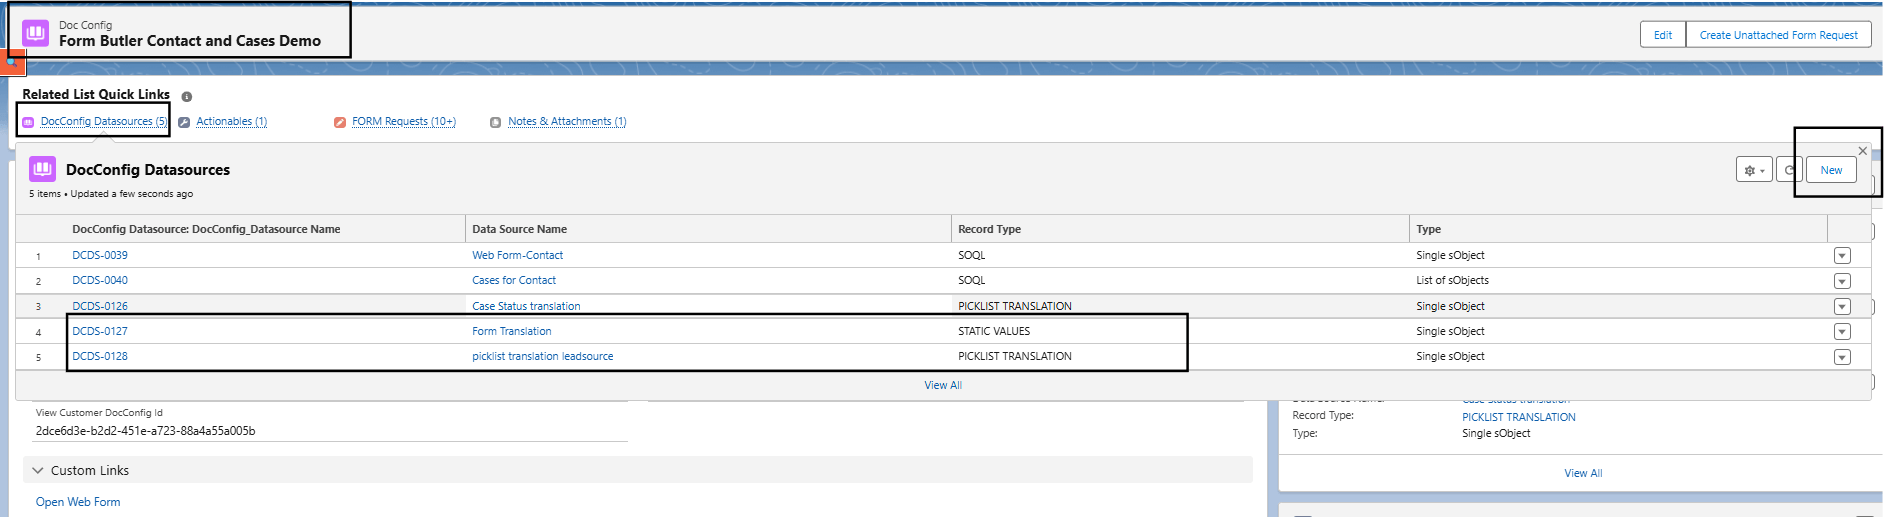Open FORM Requests (10+) quick link

coord(404,122)
